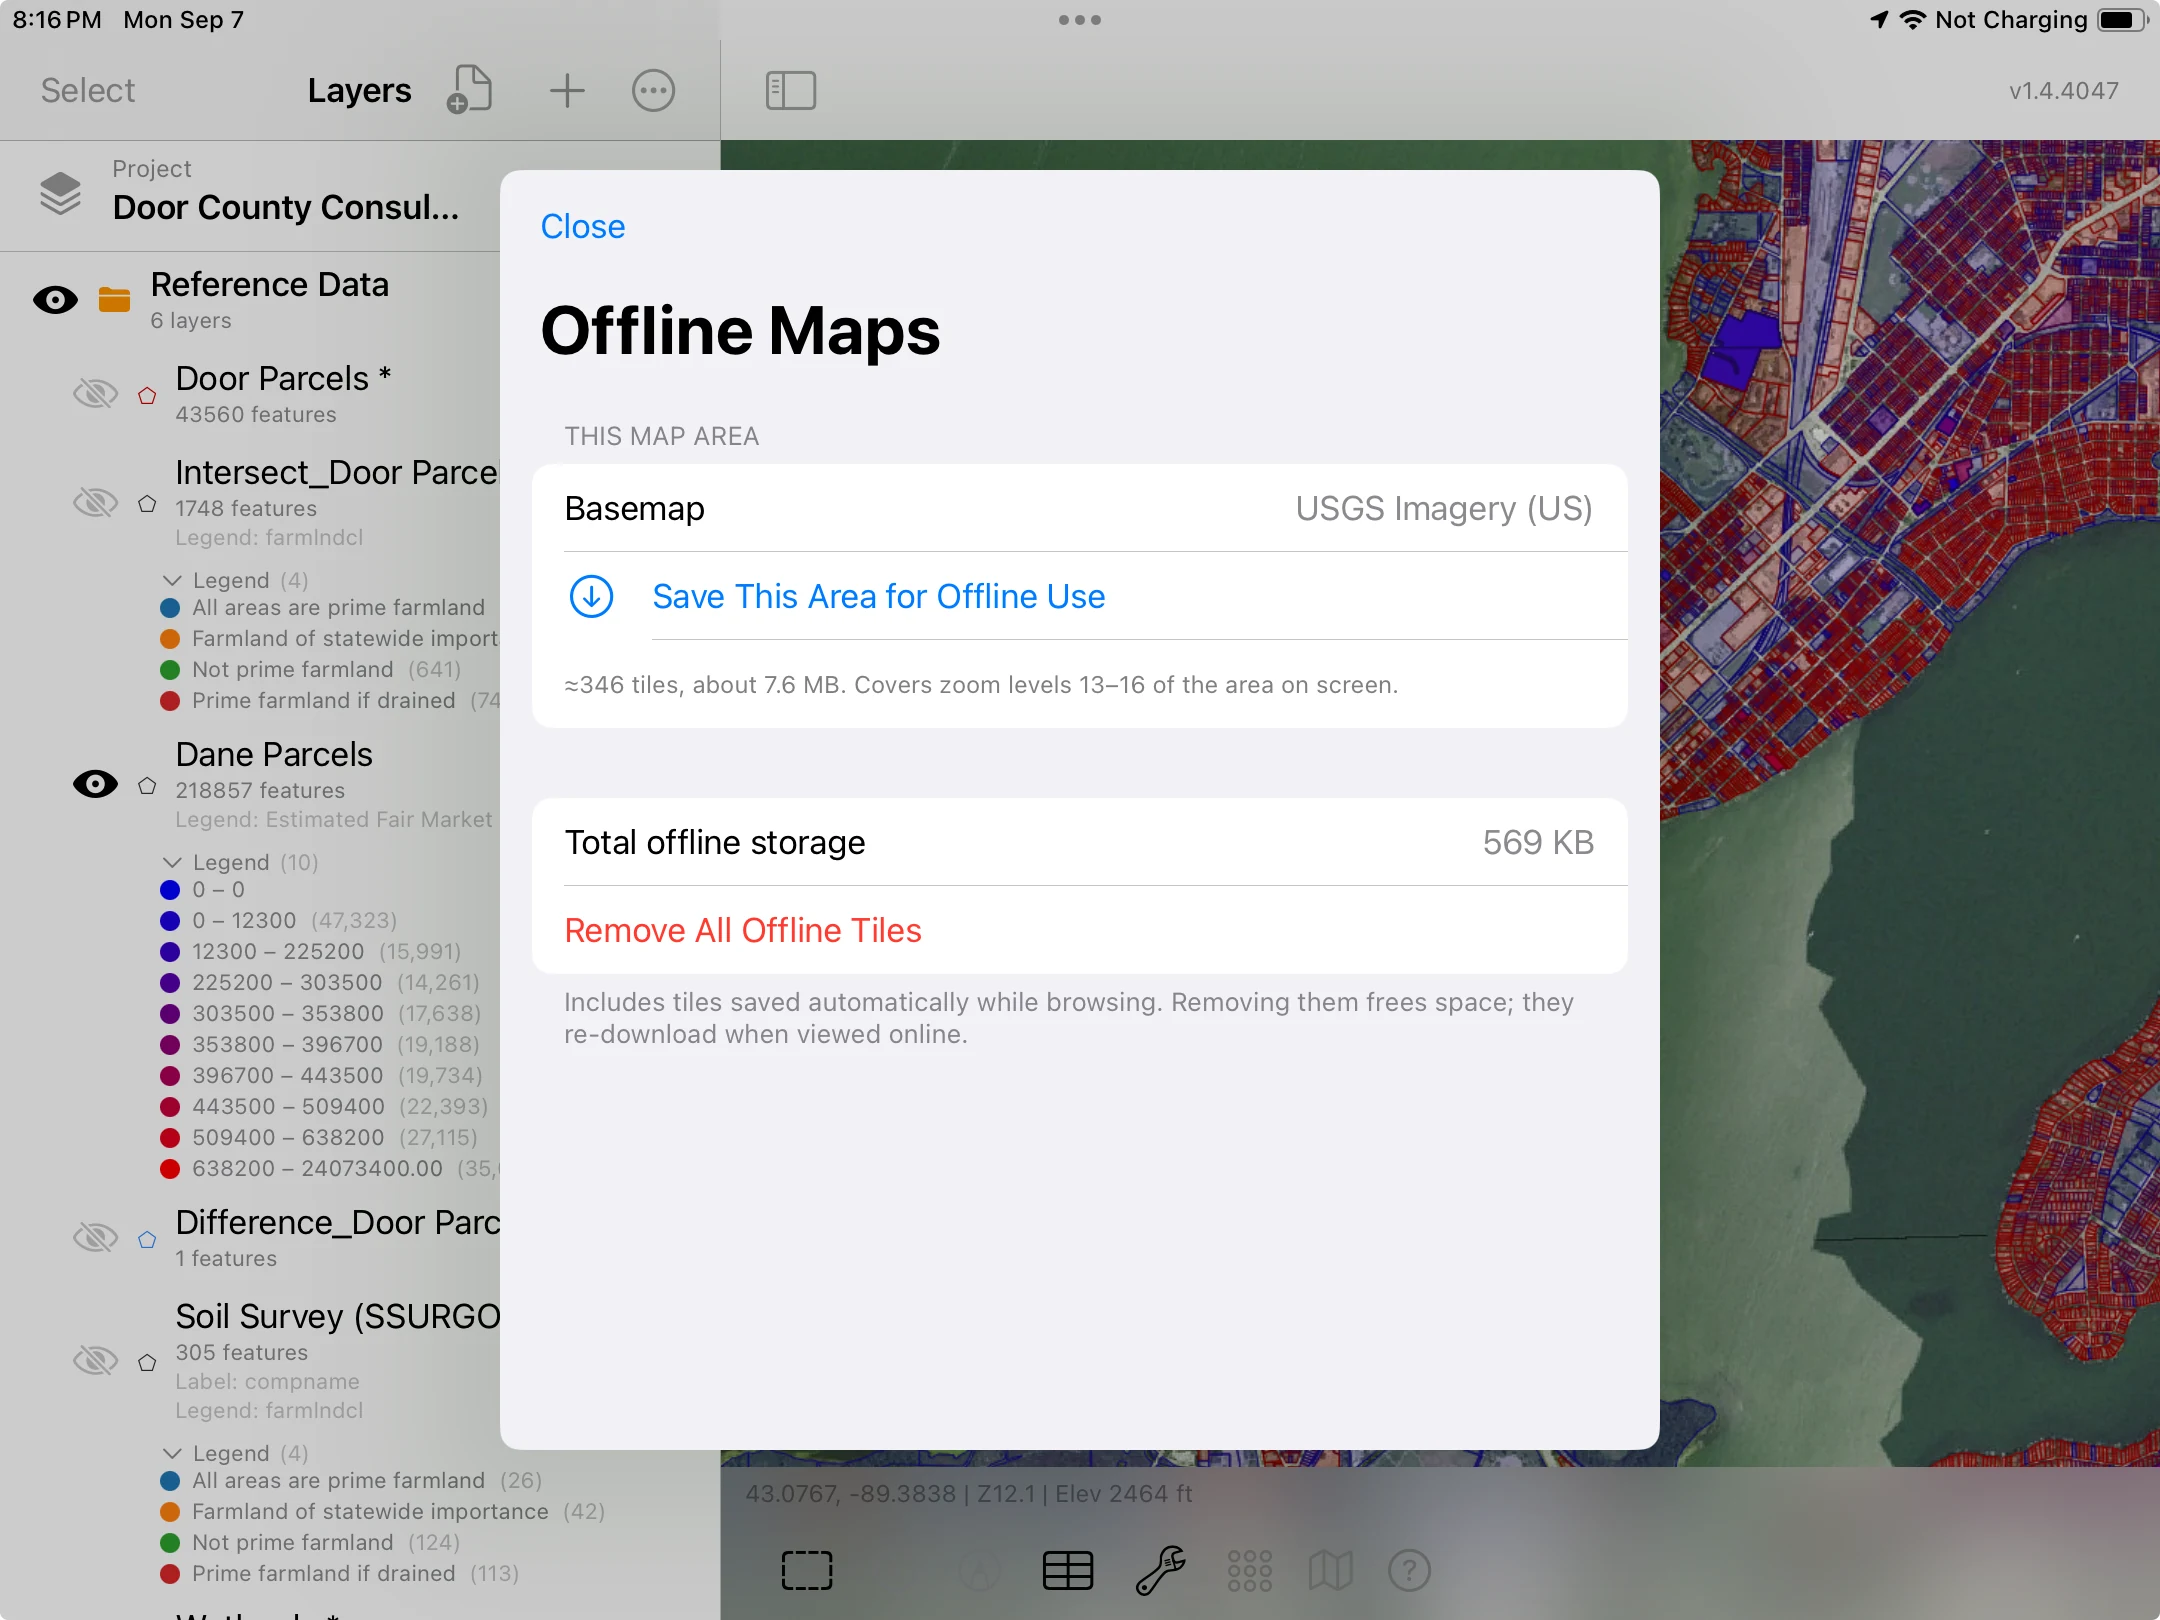This screenshot has width=2160, height=1620.
Task: Tap Remove All Offline Tiles
Action: (x=743, y=930)
